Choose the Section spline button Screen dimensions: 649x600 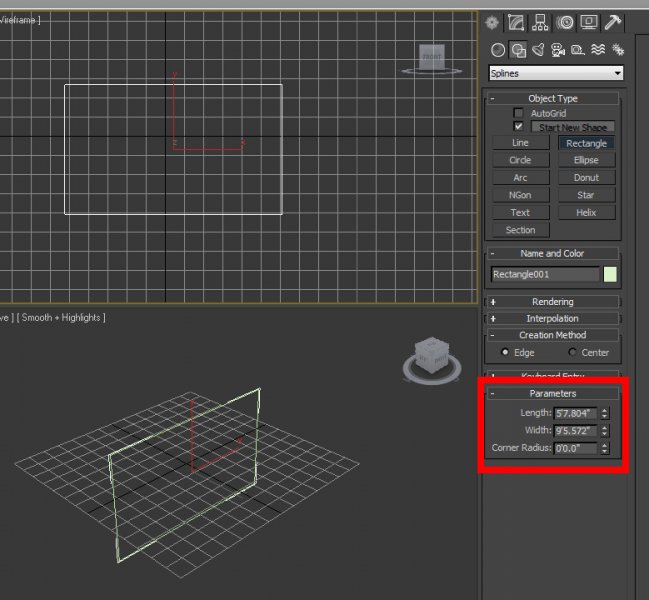[521, 230]
